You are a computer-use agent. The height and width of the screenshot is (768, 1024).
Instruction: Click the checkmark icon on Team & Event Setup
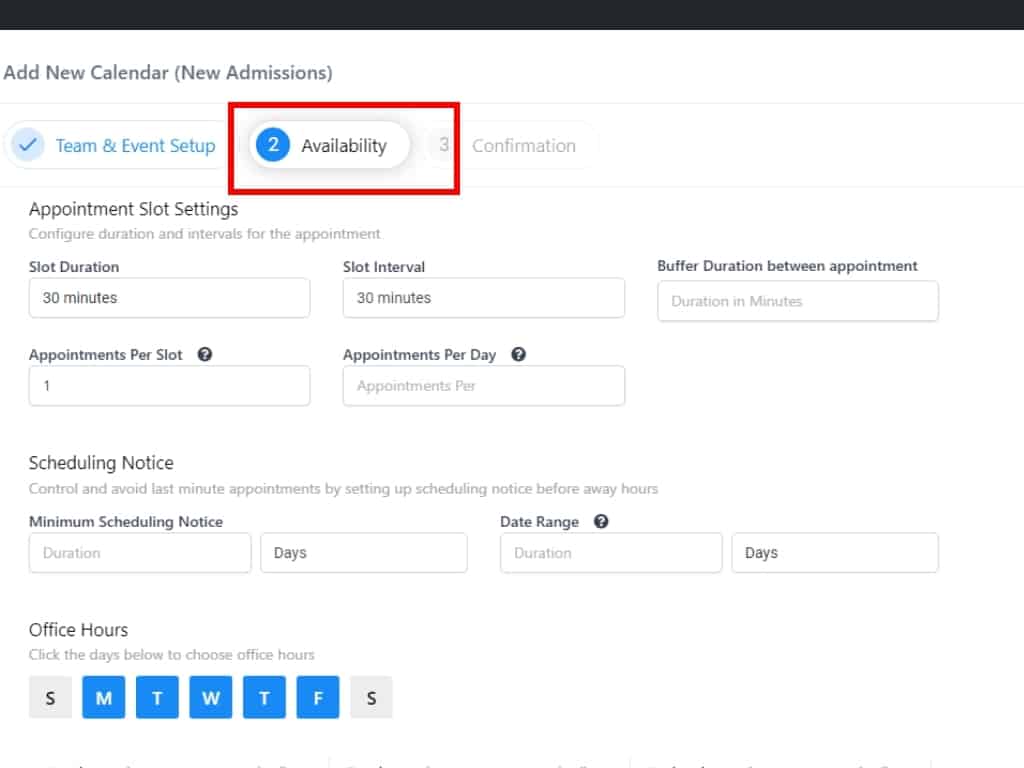28,145
